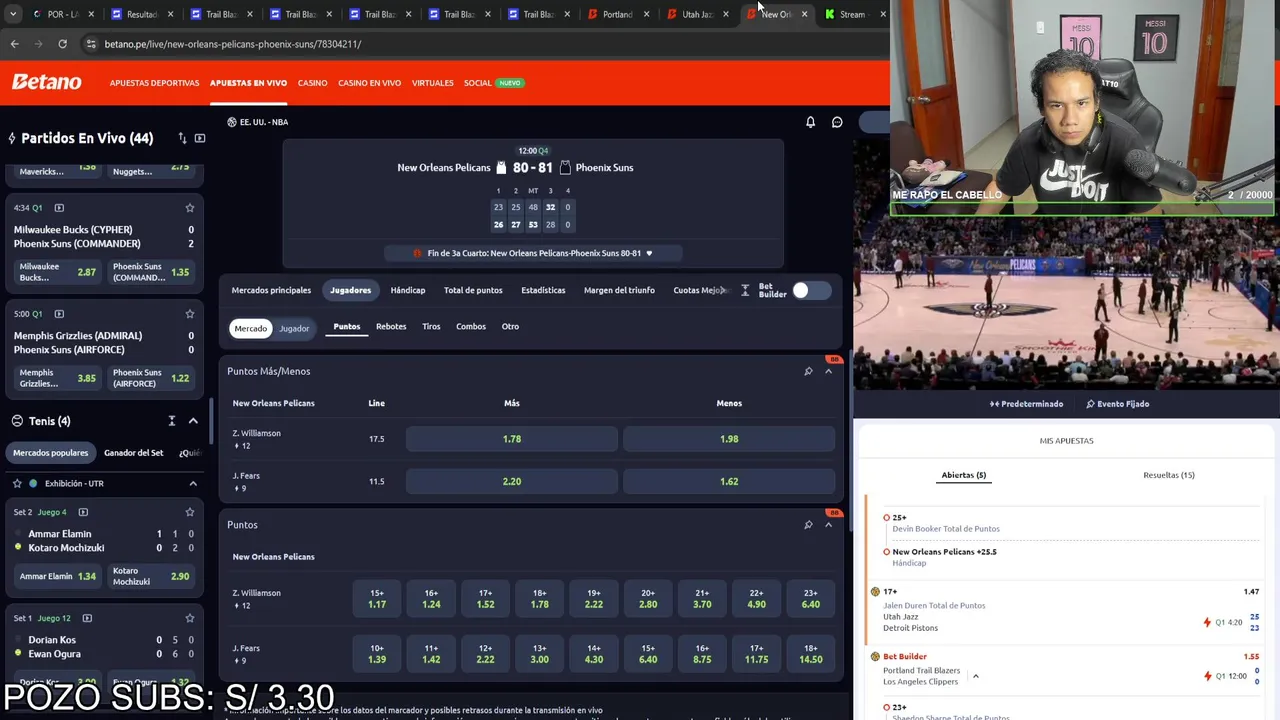Favorite the Milwaukee Bucks (CYPHER) match
Image resolution: width=1280 pixels, height=720 pixels.
click(x=190, y=208)
